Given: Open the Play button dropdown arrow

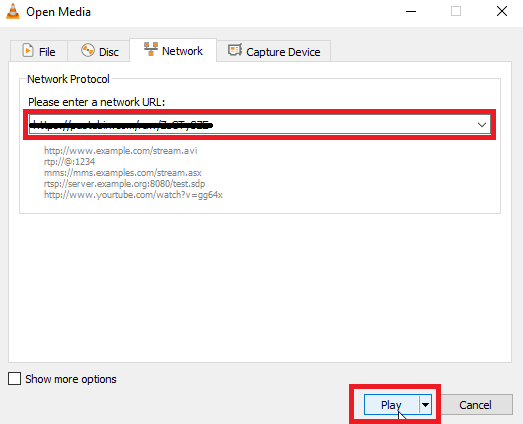Looking at the screenshot, I should pos(425,405).
